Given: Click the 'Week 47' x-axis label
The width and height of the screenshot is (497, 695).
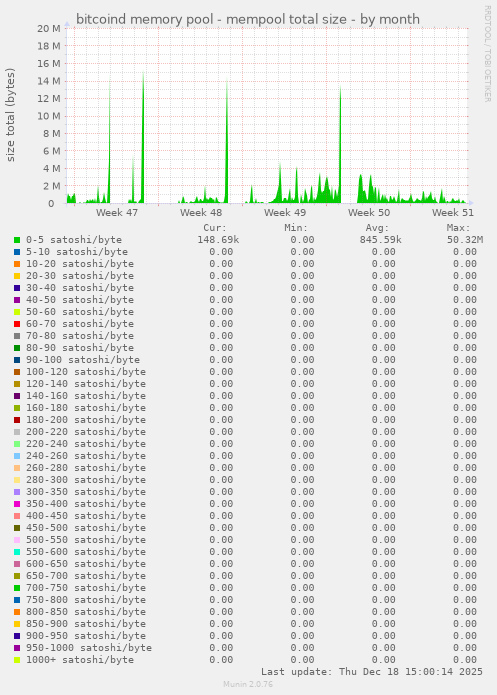Looking at the screenshot, I should [117, 213].
